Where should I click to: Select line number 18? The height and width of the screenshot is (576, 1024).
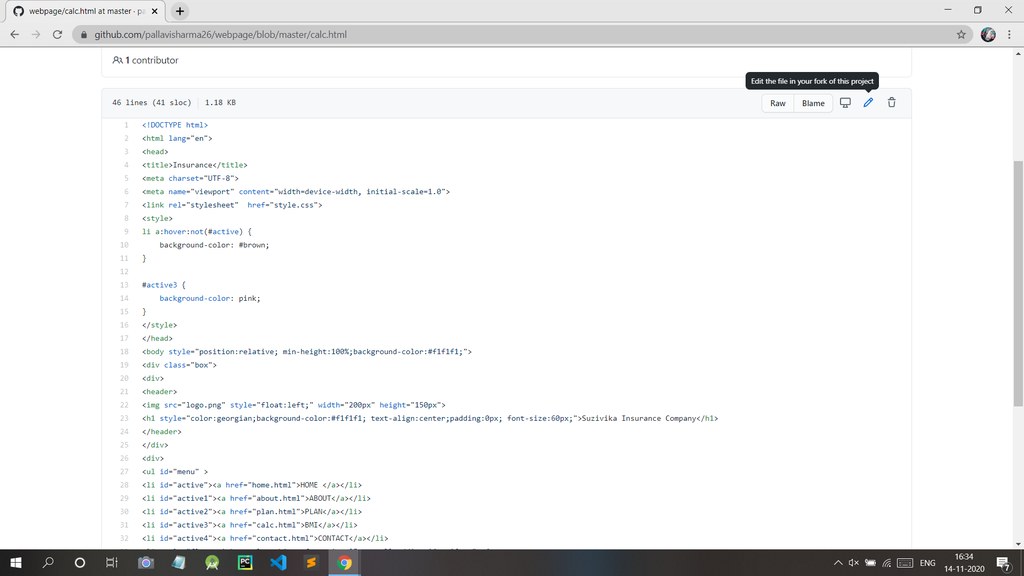124,351
